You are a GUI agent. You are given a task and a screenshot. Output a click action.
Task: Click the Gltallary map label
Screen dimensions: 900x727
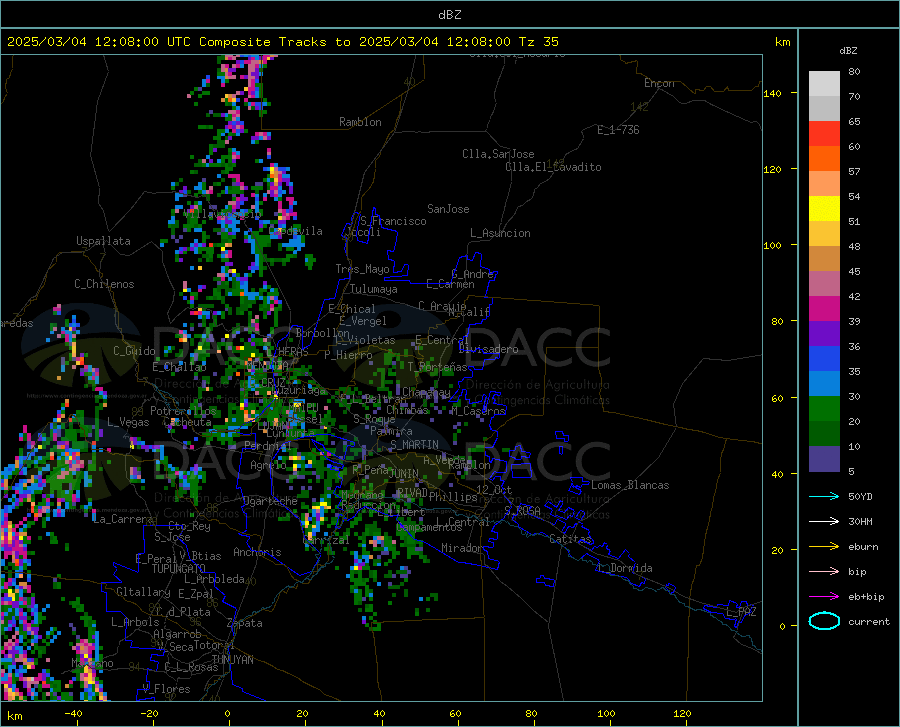(143, 592)
